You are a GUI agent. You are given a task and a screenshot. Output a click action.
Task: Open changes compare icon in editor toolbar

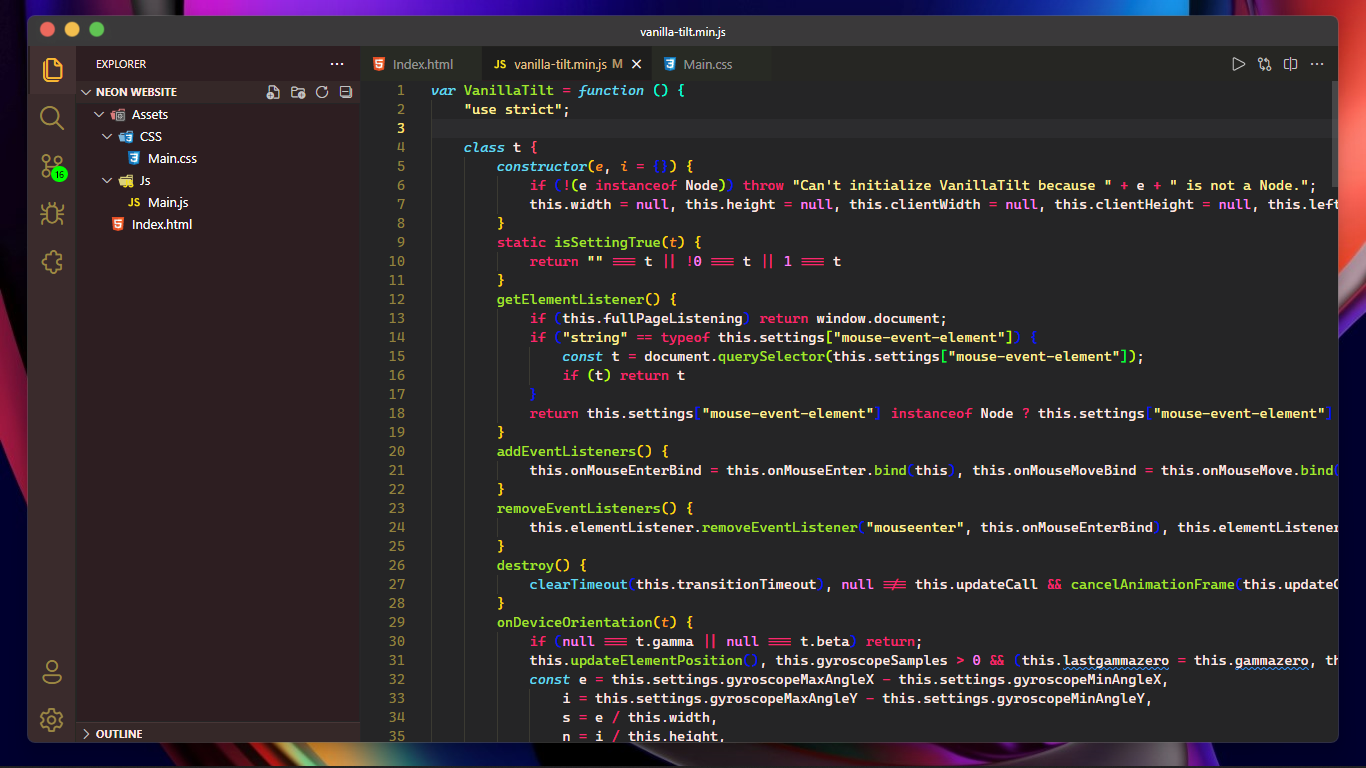tap(1265, 64)
